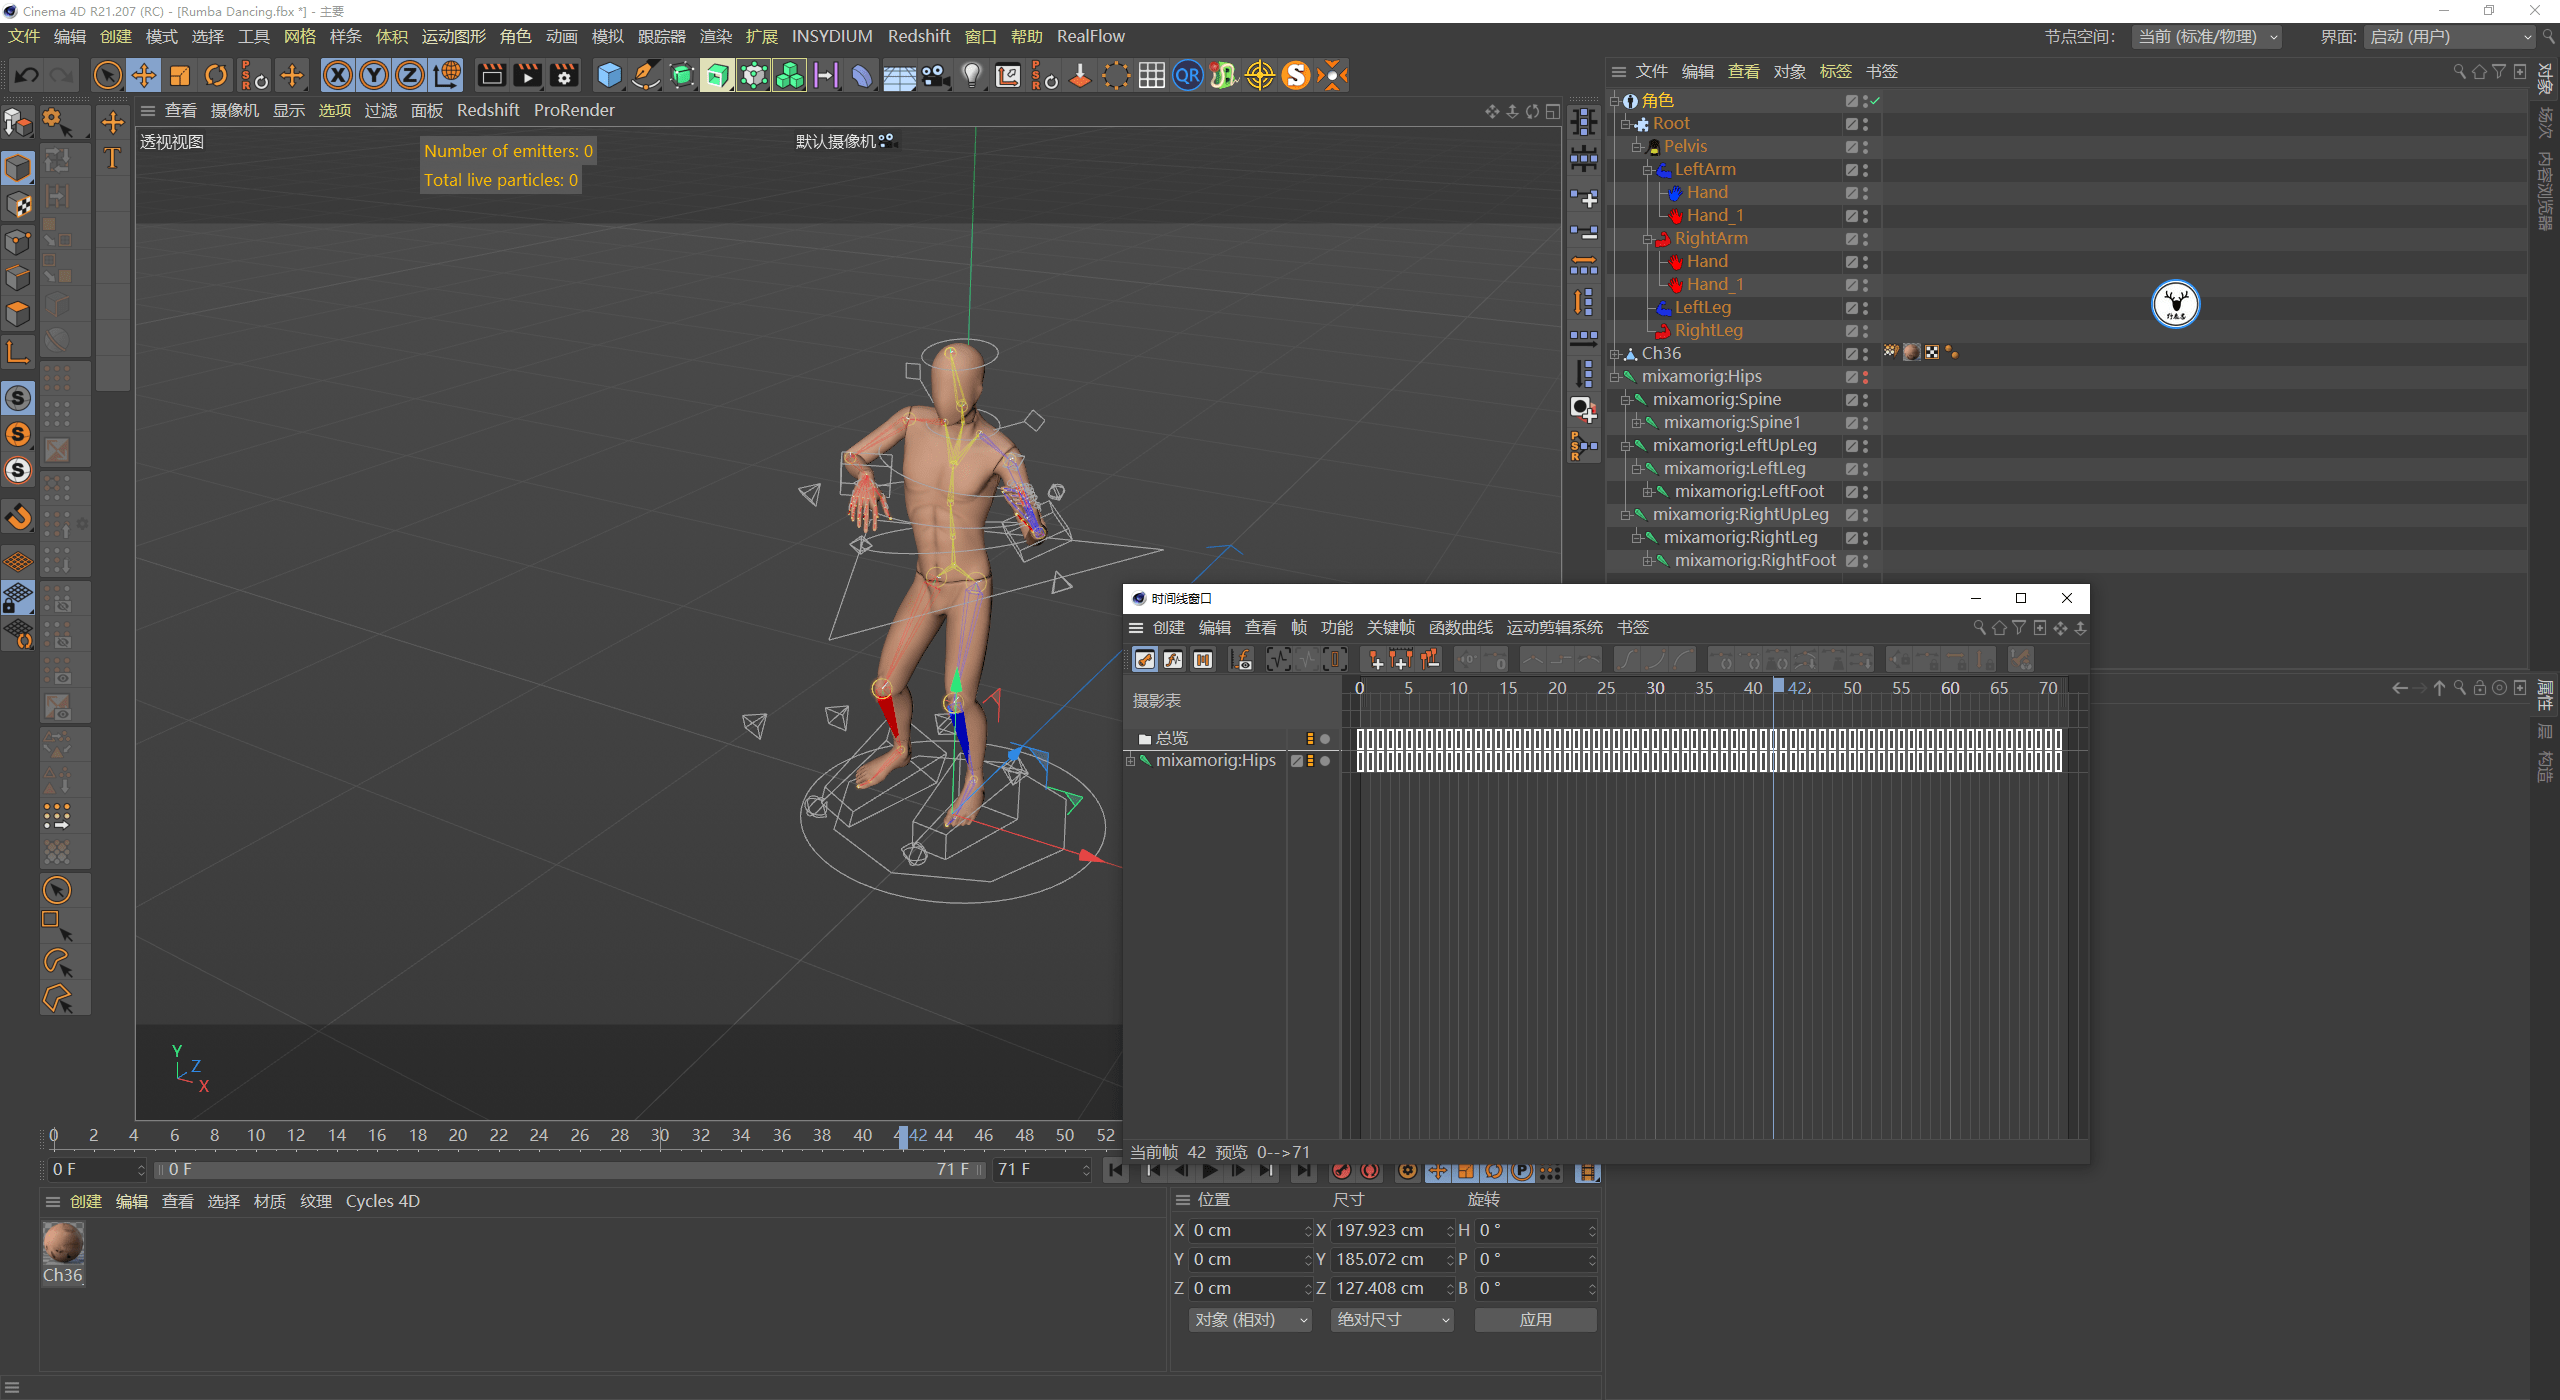Click the record keyframe button in animation toolbar
Image resolution: width=2560 pixels, height=1400 pixels.
(1343, 1170)
